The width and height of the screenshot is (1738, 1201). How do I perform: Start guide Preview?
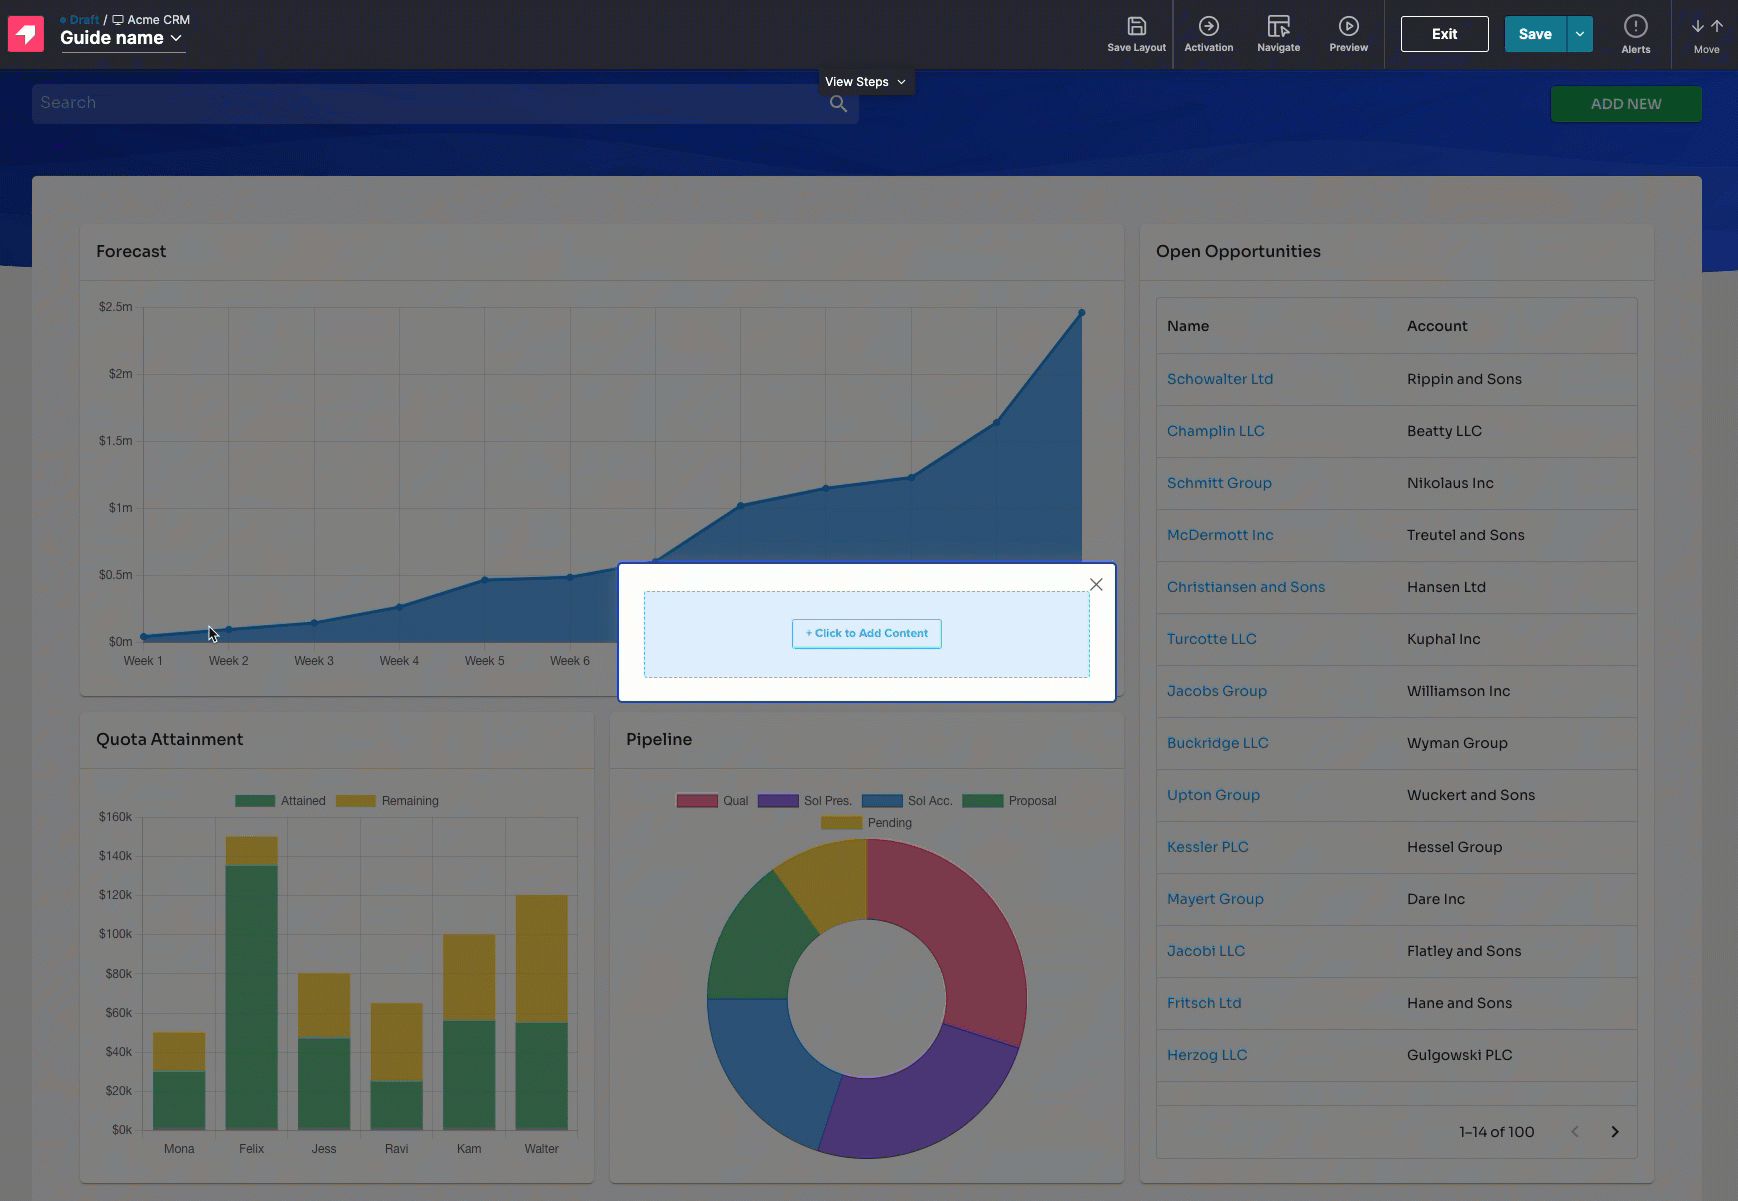(1348, 27)
